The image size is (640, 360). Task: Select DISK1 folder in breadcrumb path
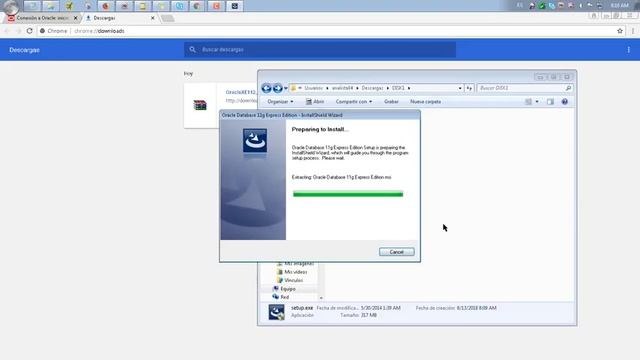point(398,88)
